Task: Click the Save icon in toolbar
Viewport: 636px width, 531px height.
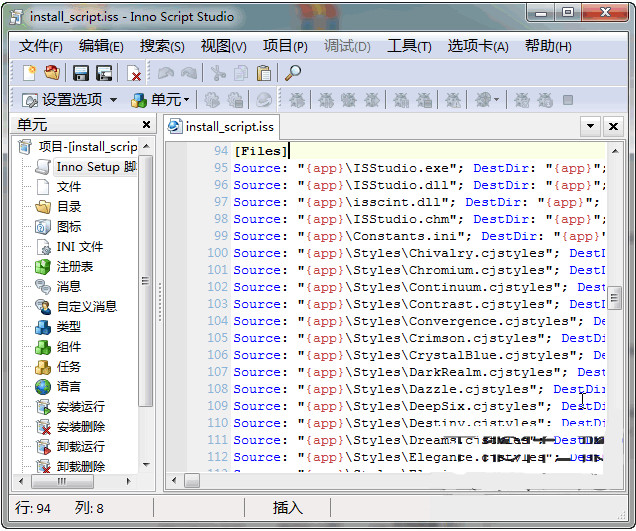Action: click(80, 73)
